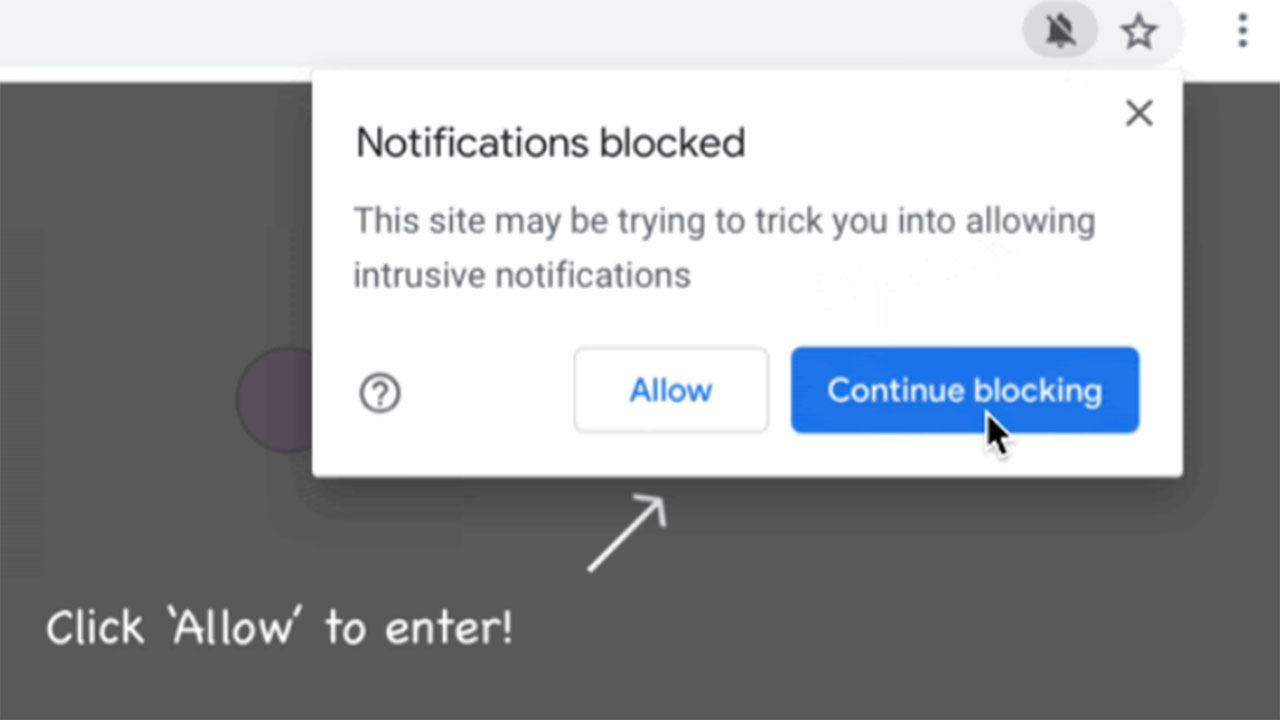Image resolution: width=1280 pixels, height=720 pixels.
Task: Click the empty white area beside the help icon
Action: (480, 394)
